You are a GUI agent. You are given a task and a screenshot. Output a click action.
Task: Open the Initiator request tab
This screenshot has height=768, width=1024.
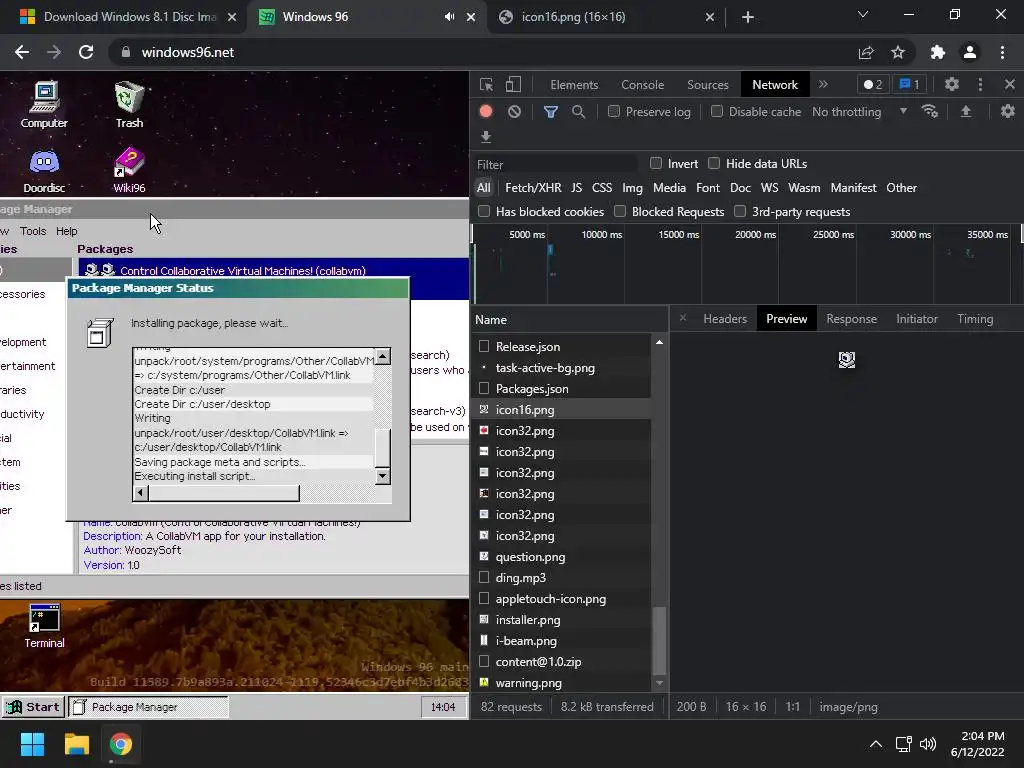tap(917, 319)
